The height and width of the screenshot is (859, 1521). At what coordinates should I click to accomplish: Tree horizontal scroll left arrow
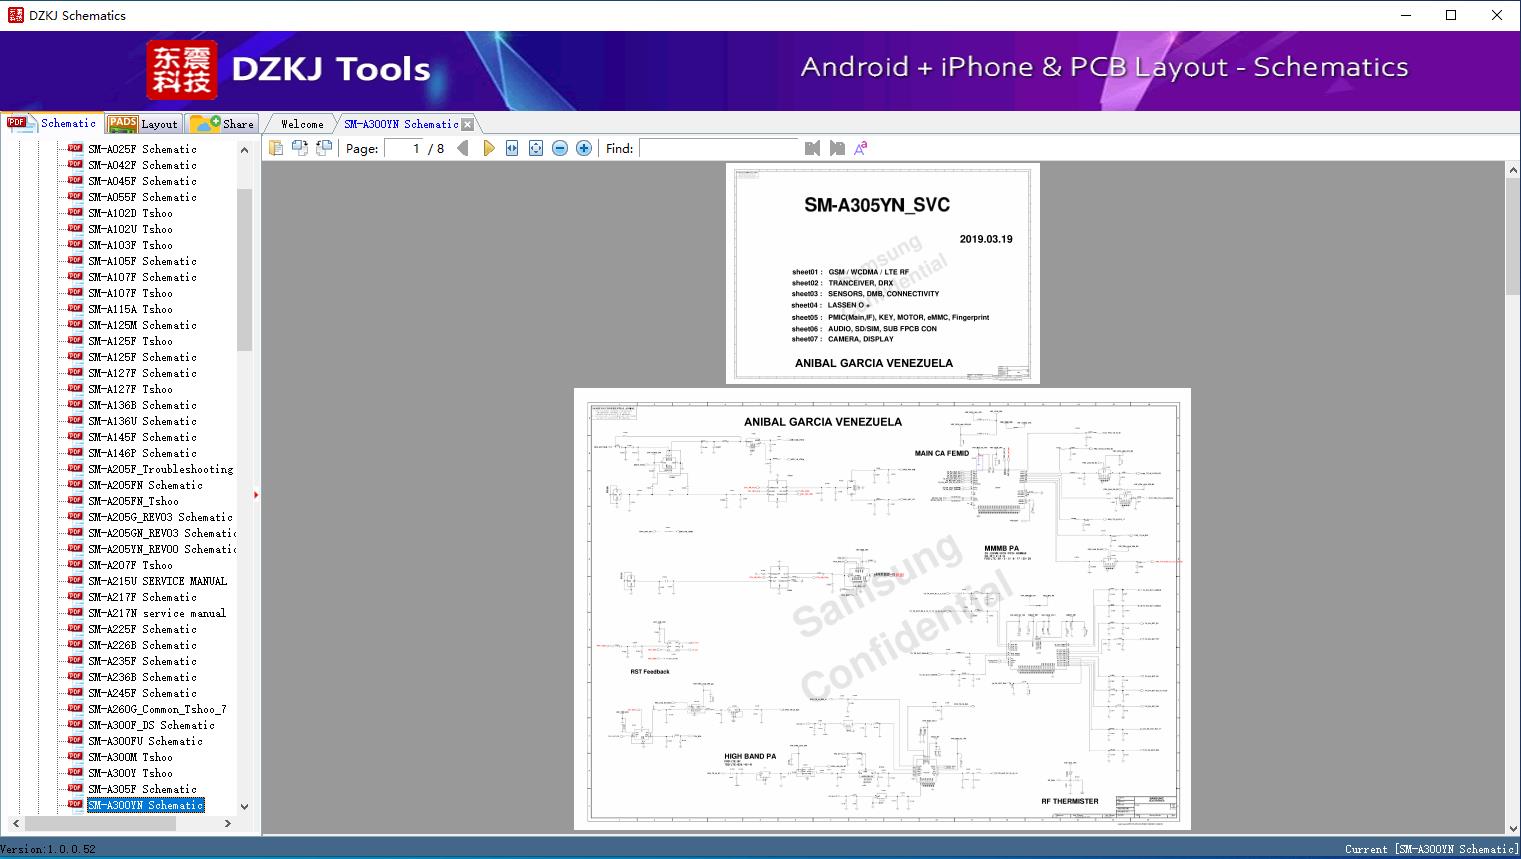(14, 823)
